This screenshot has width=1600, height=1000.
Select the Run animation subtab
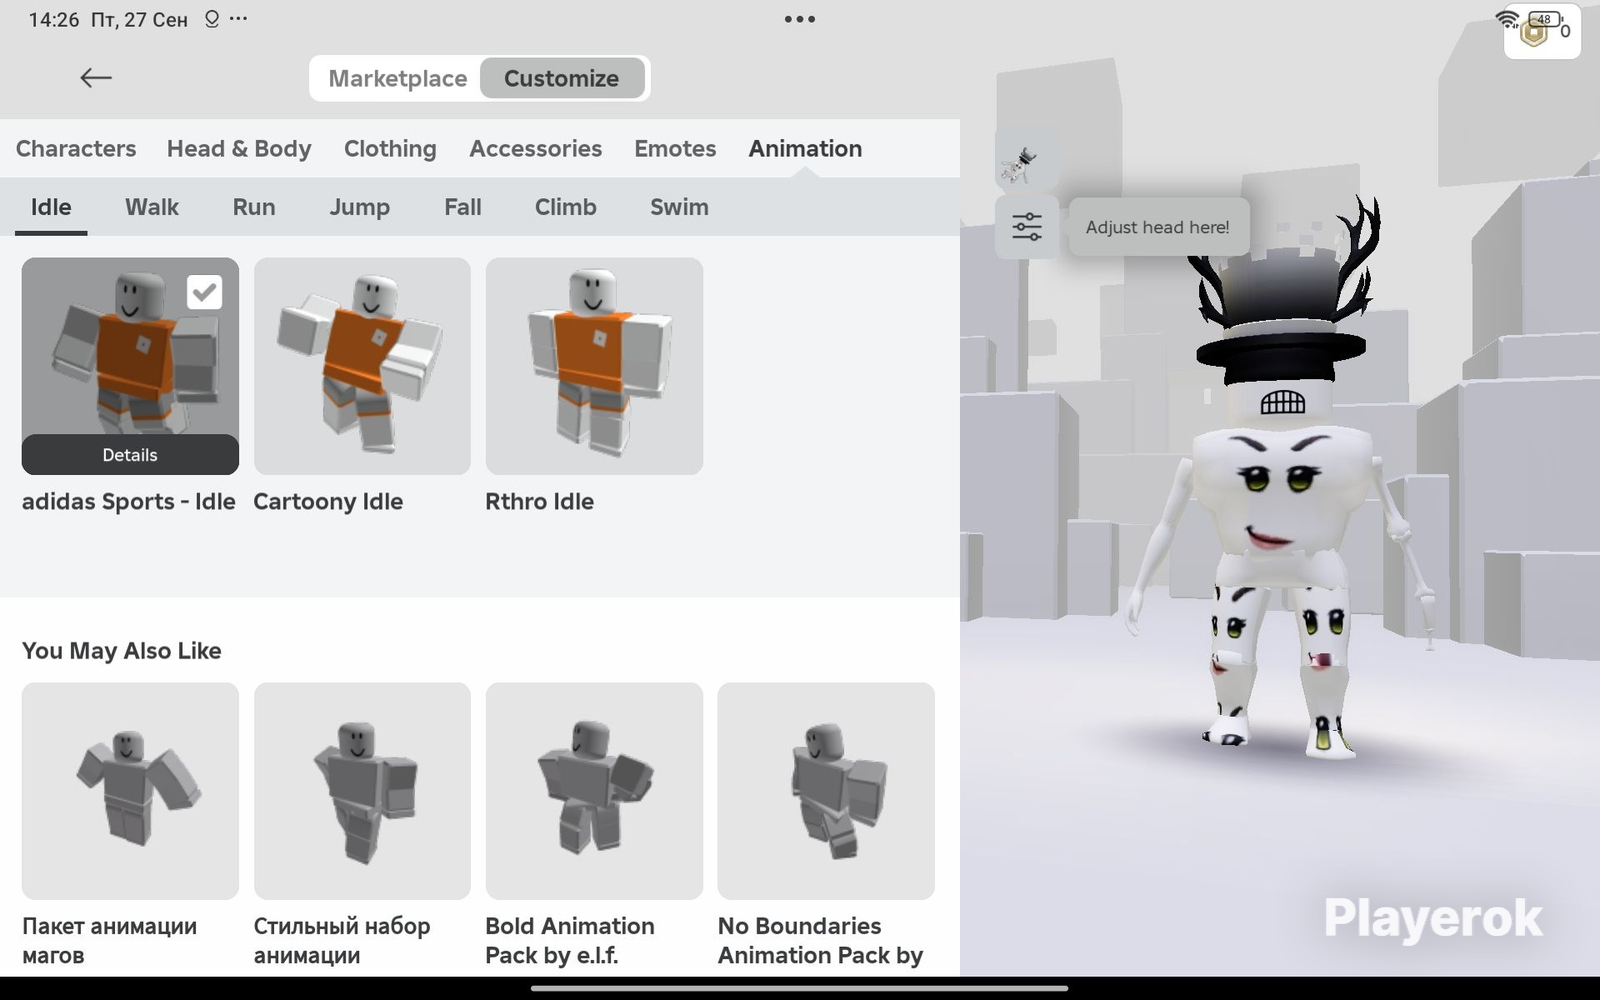click(x=254, y=207)
